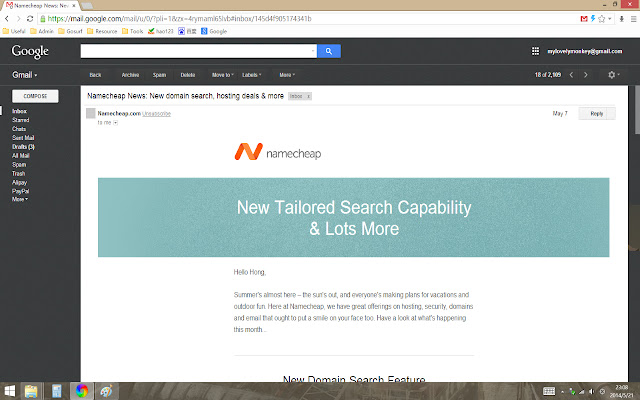Screen dimensions: 640x400
Task: Open the PayPal label
Action: [20, 191]
